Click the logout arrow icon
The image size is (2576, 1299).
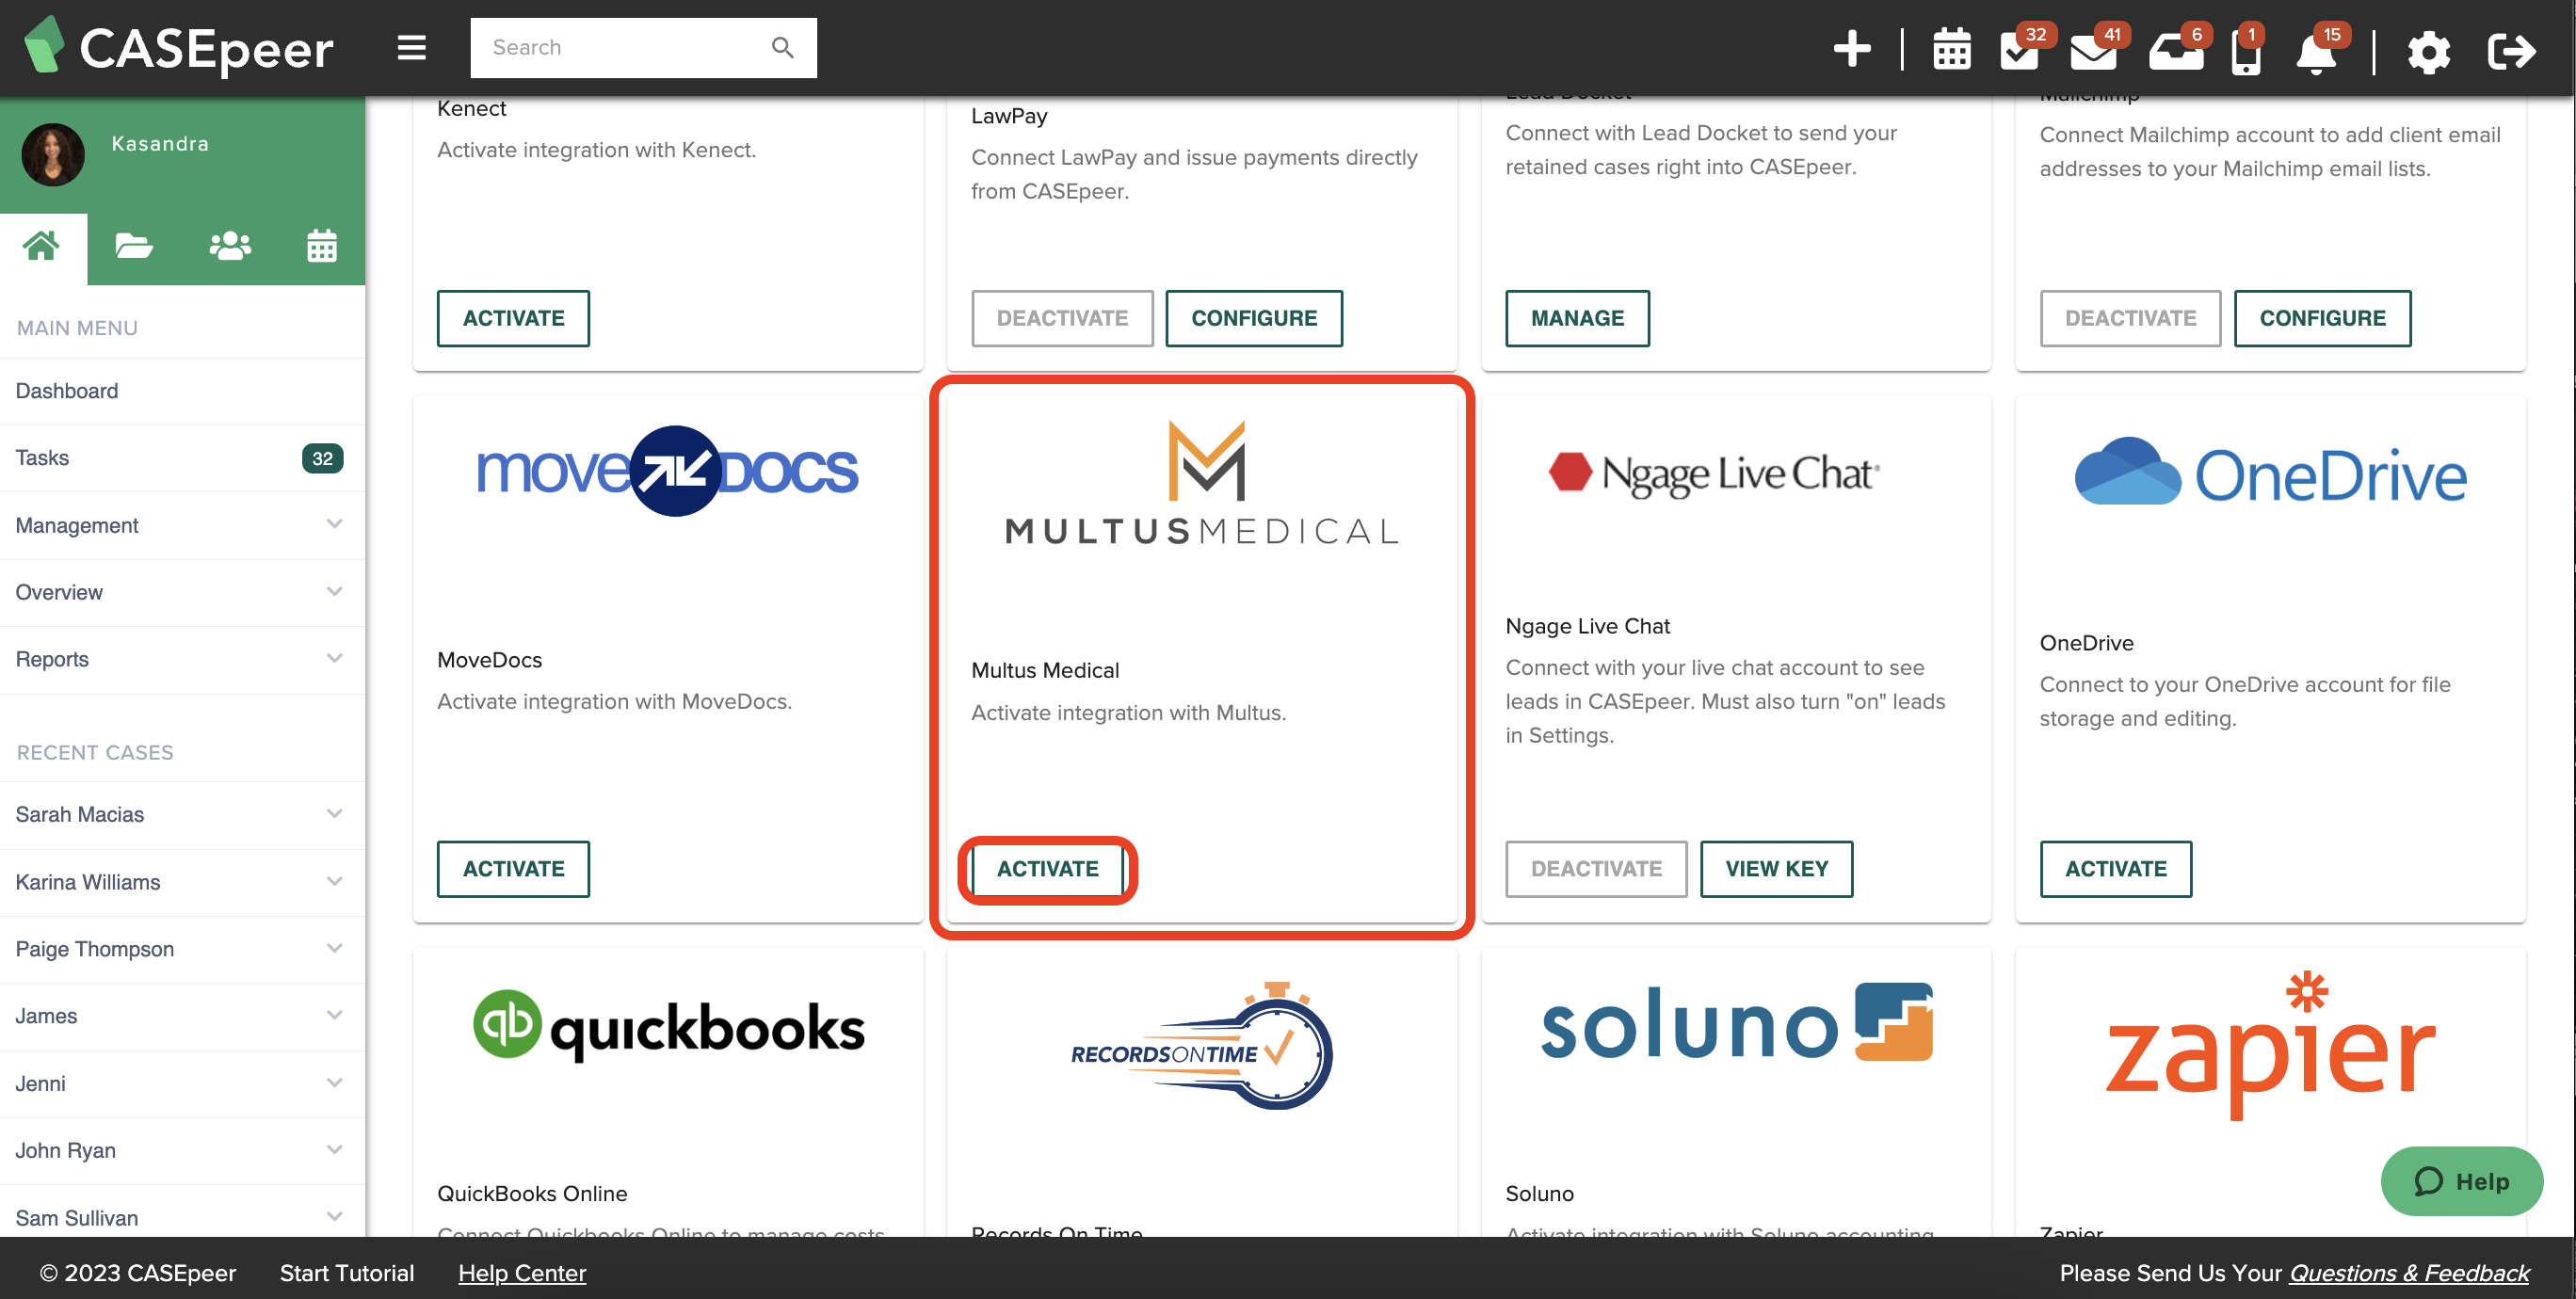2511,51
